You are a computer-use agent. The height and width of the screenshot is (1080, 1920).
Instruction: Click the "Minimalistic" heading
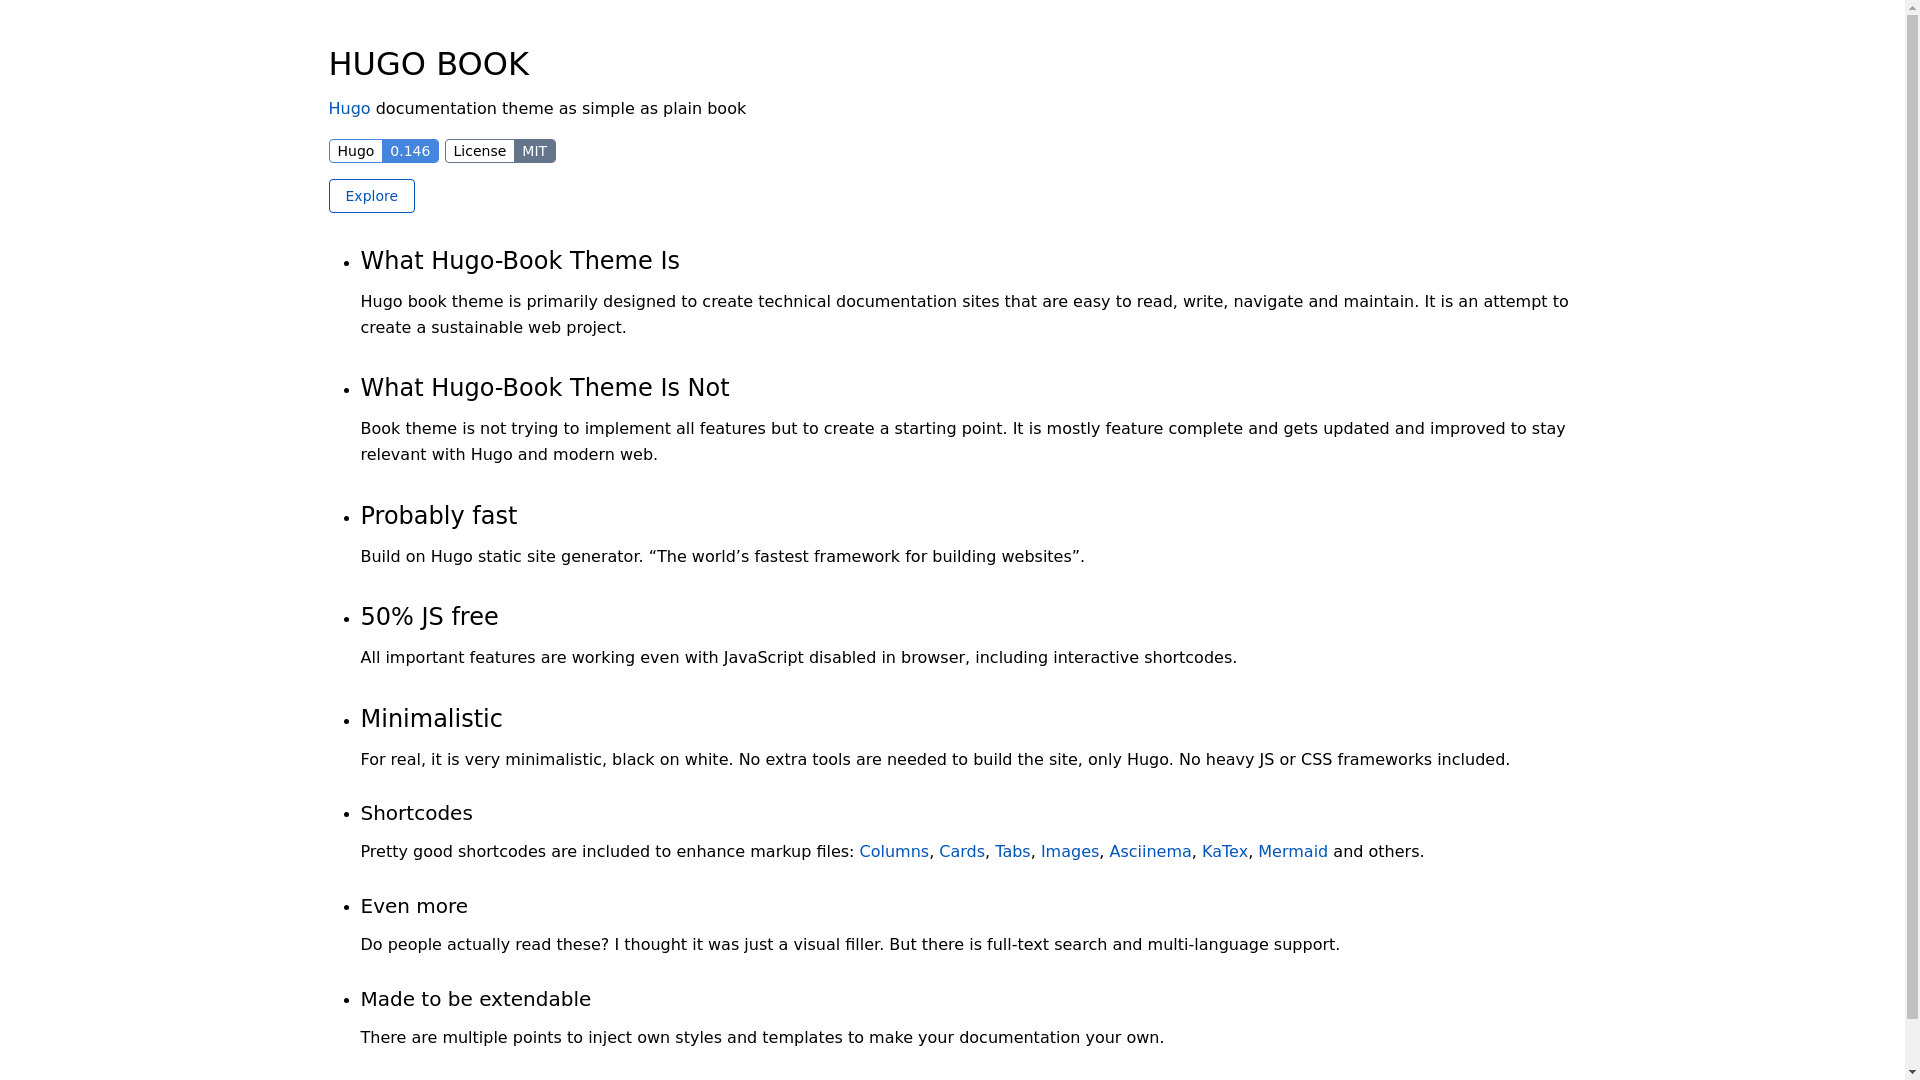(431, 719)
